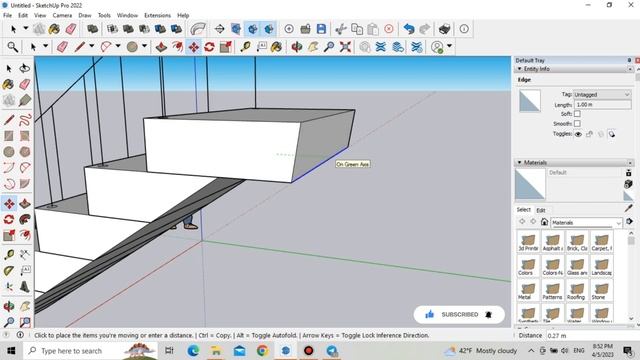This screenshot has width=640, height=360.
Task: Select the Push/Pull tool in second toolbar
Action: click(161, 47)
